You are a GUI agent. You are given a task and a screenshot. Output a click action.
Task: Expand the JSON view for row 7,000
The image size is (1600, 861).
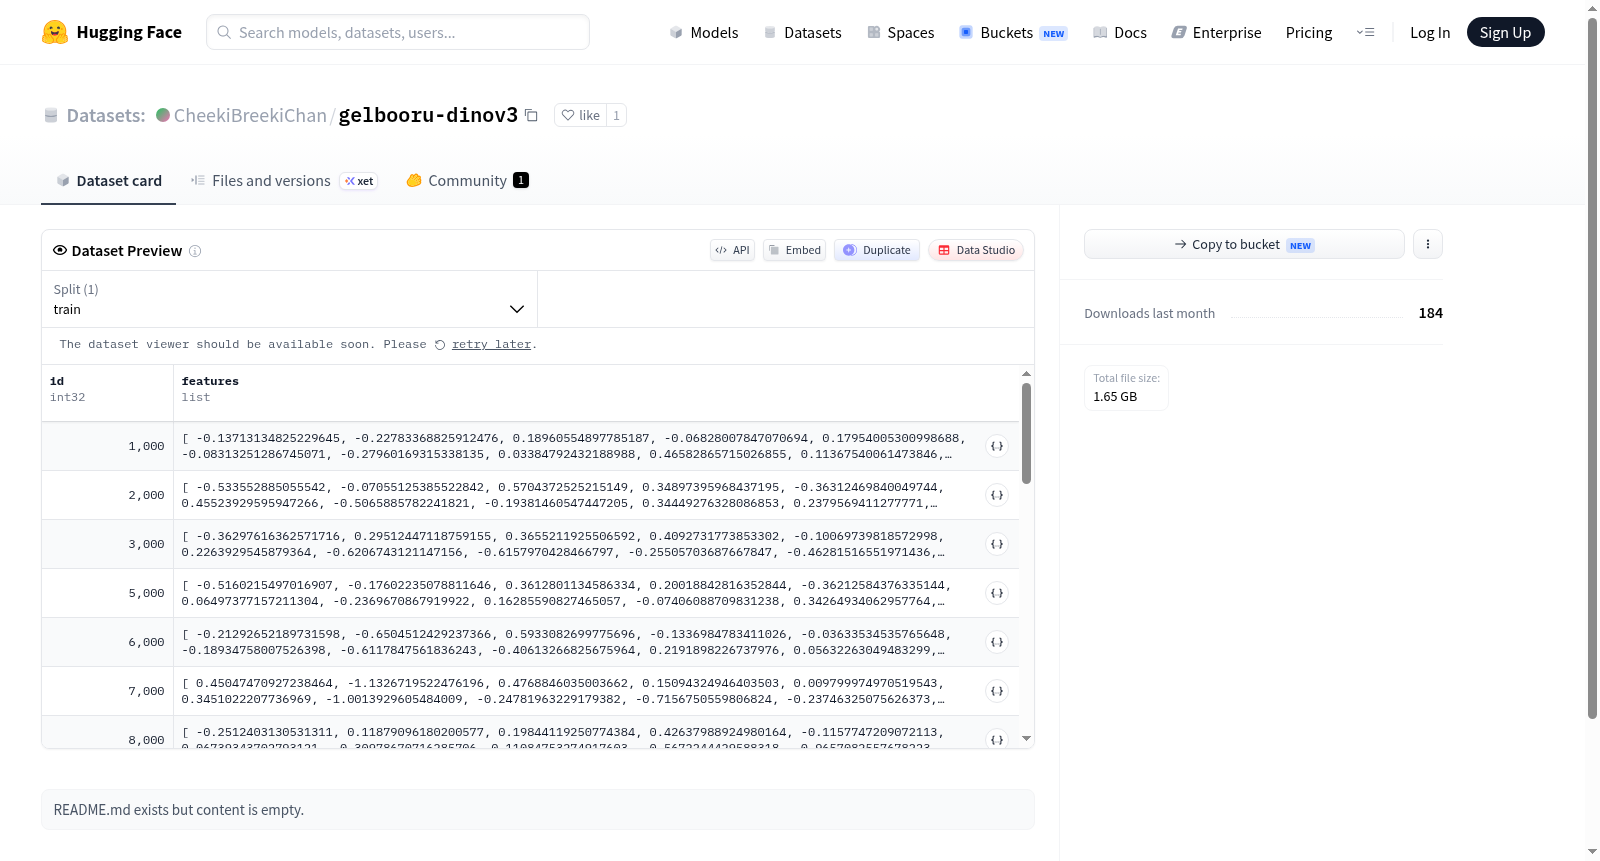997,691
